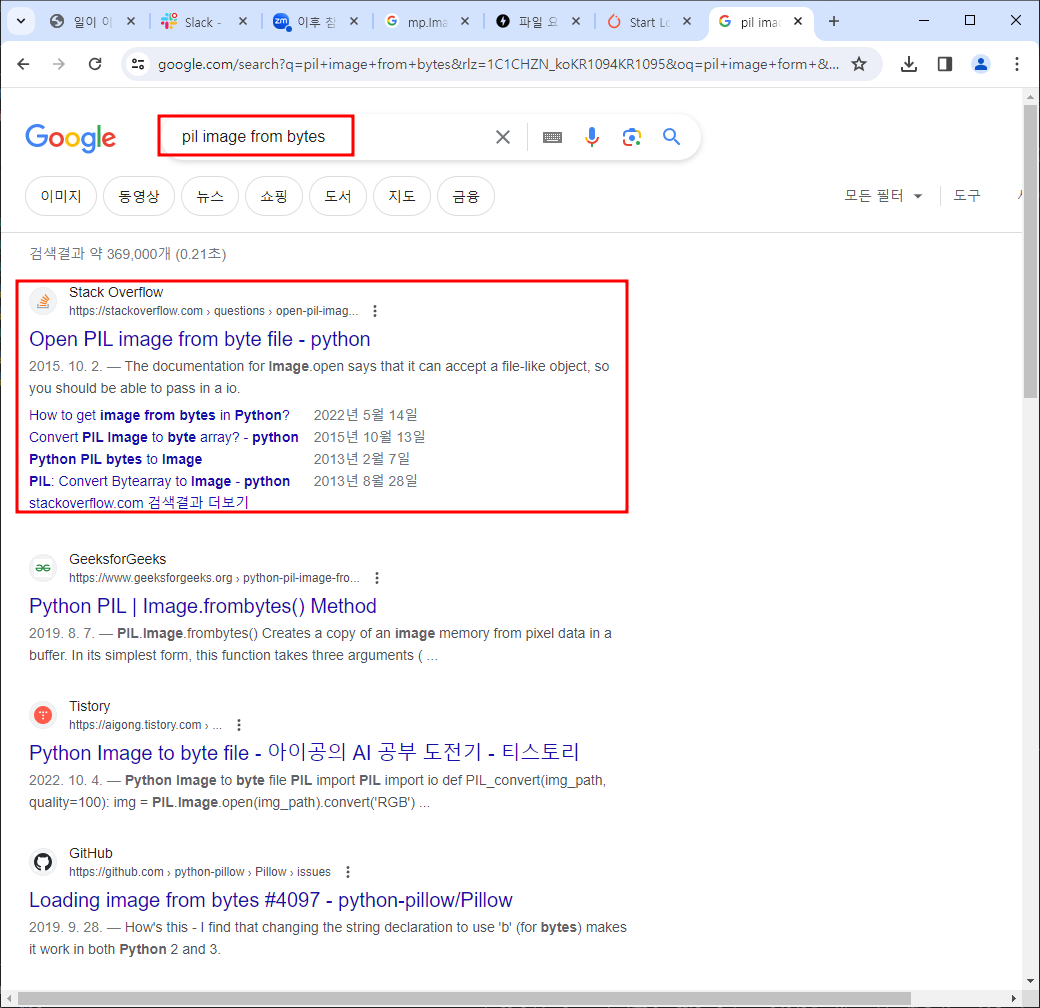Open Stack Overflow favicon result
Viewport: 1040px width, 1008px height.
(43, 302)
